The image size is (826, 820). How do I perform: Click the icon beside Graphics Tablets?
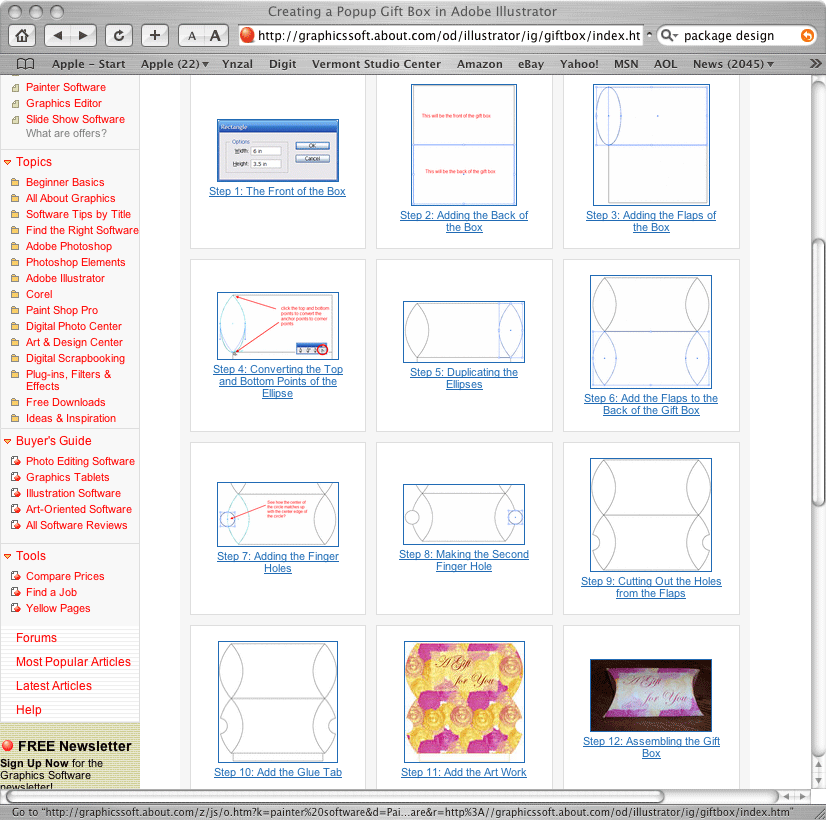16,477
